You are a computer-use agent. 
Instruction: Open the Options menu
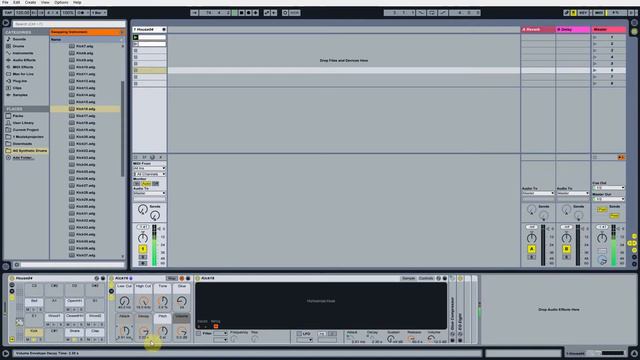[61, 2]
